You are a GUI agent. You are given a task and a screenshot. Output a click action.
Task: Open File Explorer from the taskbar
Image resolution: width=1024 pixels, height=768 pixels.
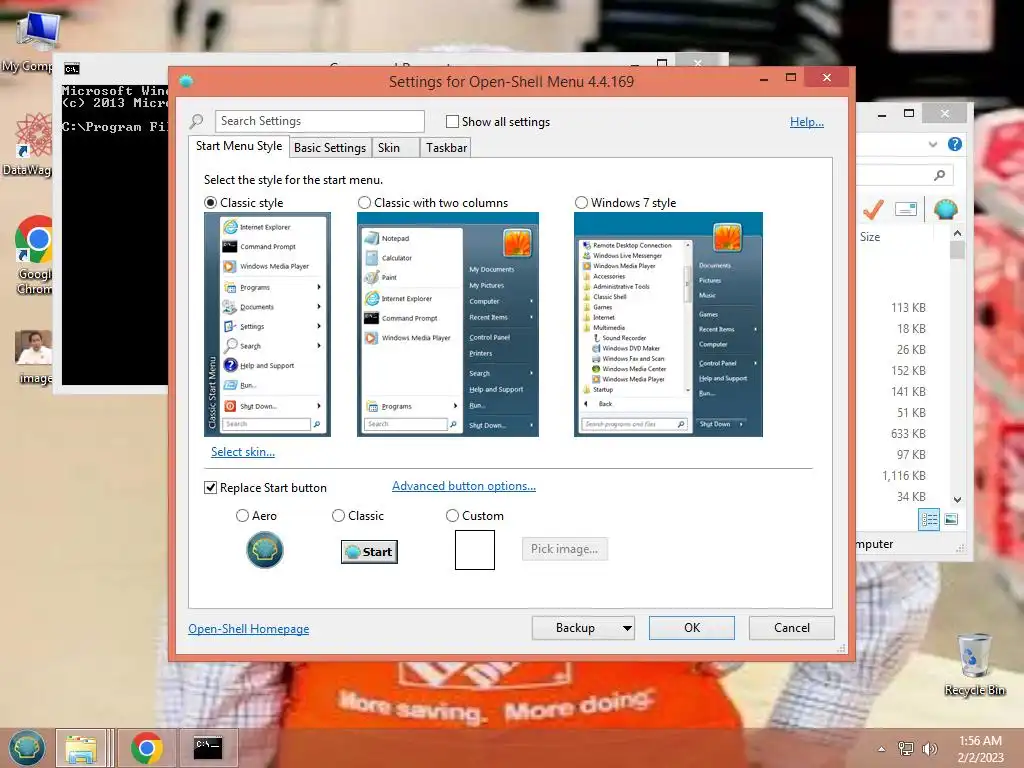pos(80,748)
